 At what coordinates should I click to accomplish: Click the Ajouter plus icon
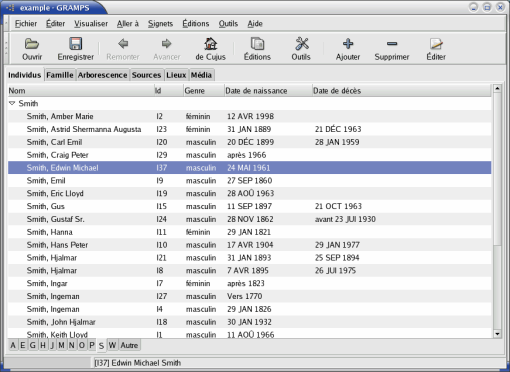point(348,44)
